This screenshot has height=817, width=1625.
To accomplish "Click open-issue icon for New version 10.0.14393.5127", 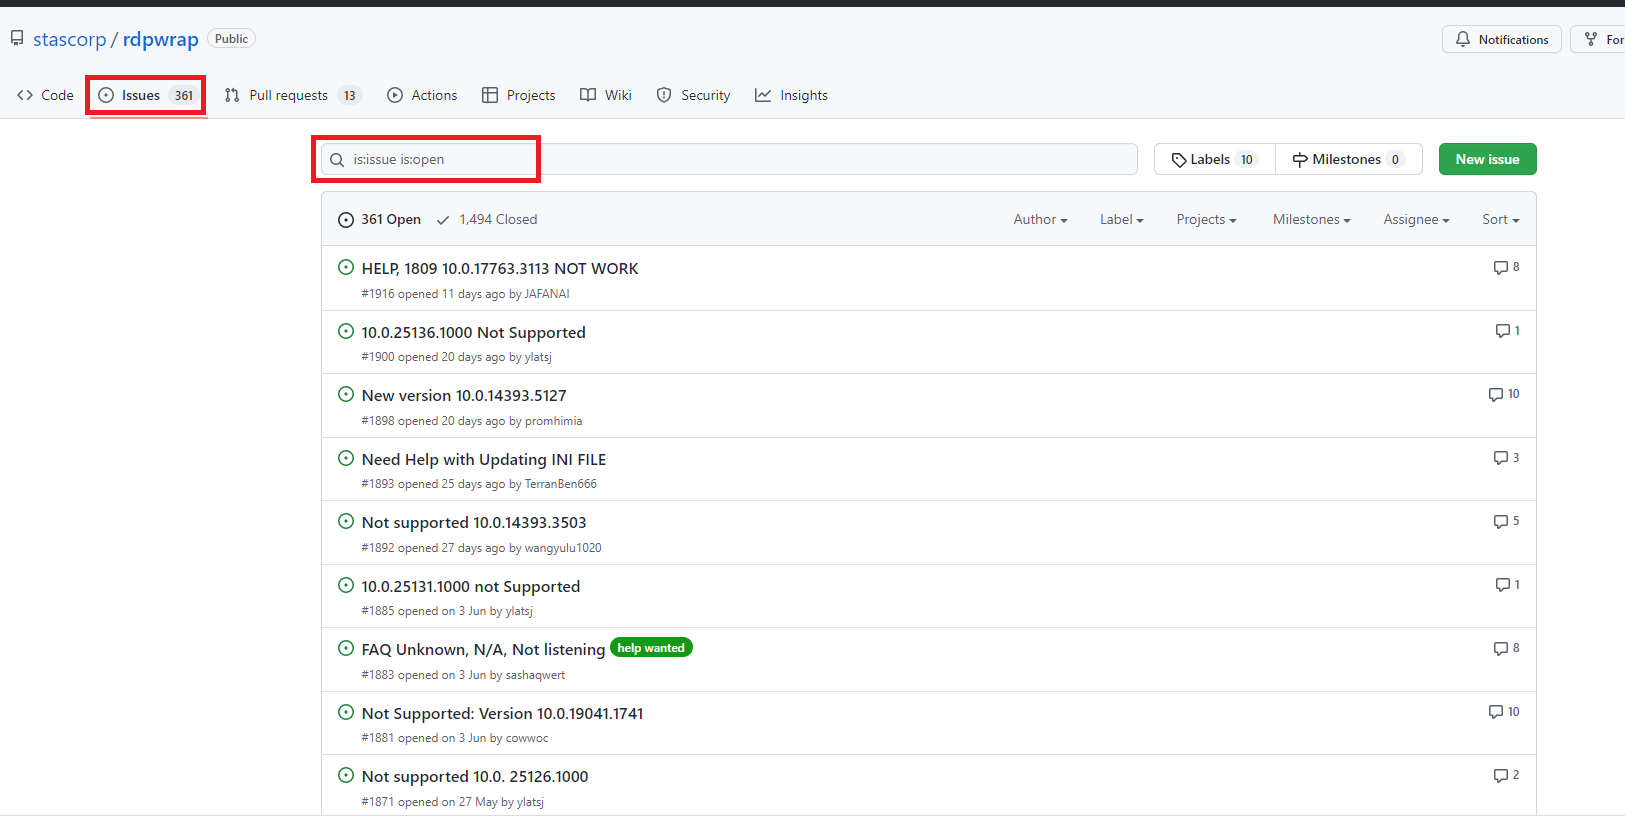I will [x=346, y=394].
